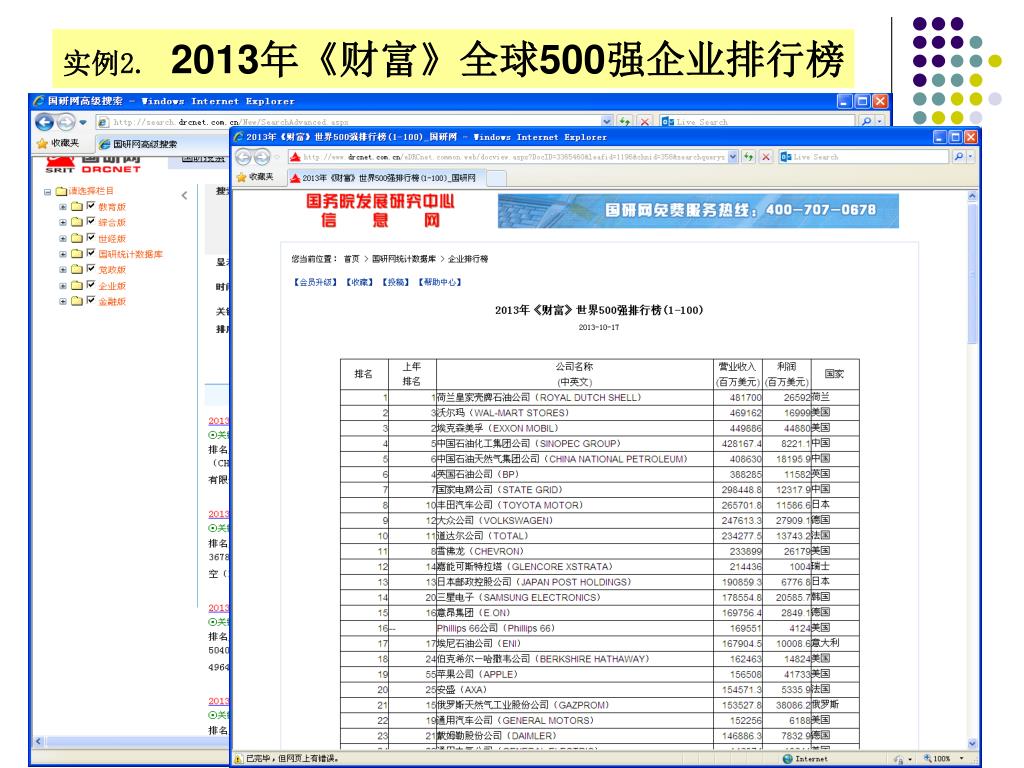
Task: Click the 【会员升级】 link
Action: (x=315, y=282)
